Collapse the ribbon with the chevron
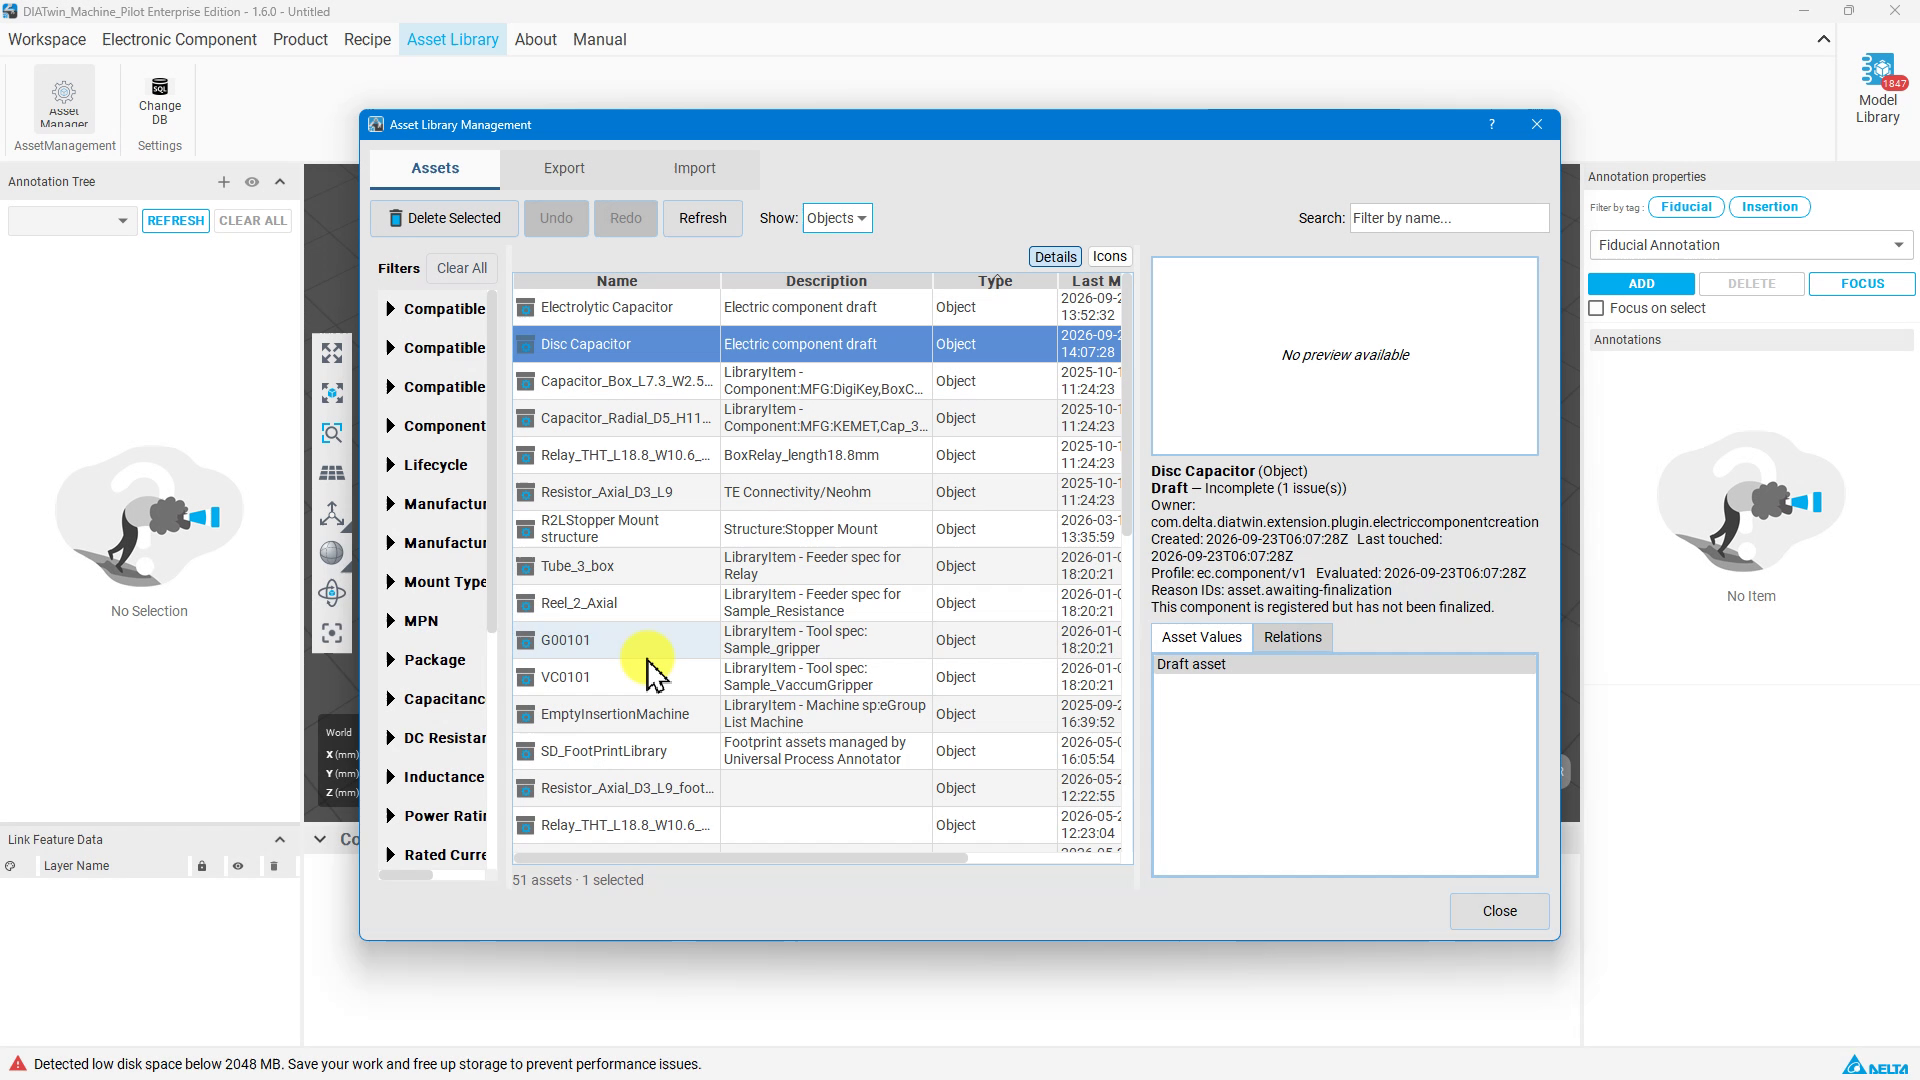1920x1080 pixels. [x=1824, y=40]
